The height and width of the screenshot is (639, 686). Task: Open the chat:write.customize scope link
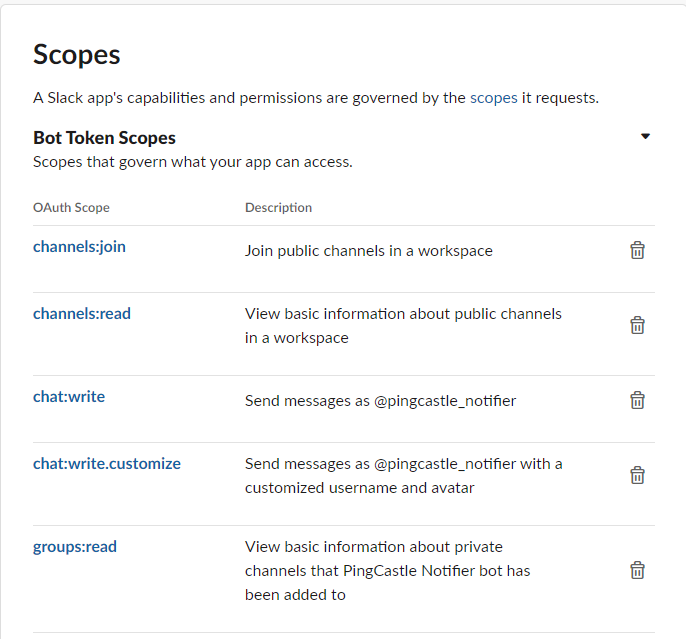[x=107, y=464]
